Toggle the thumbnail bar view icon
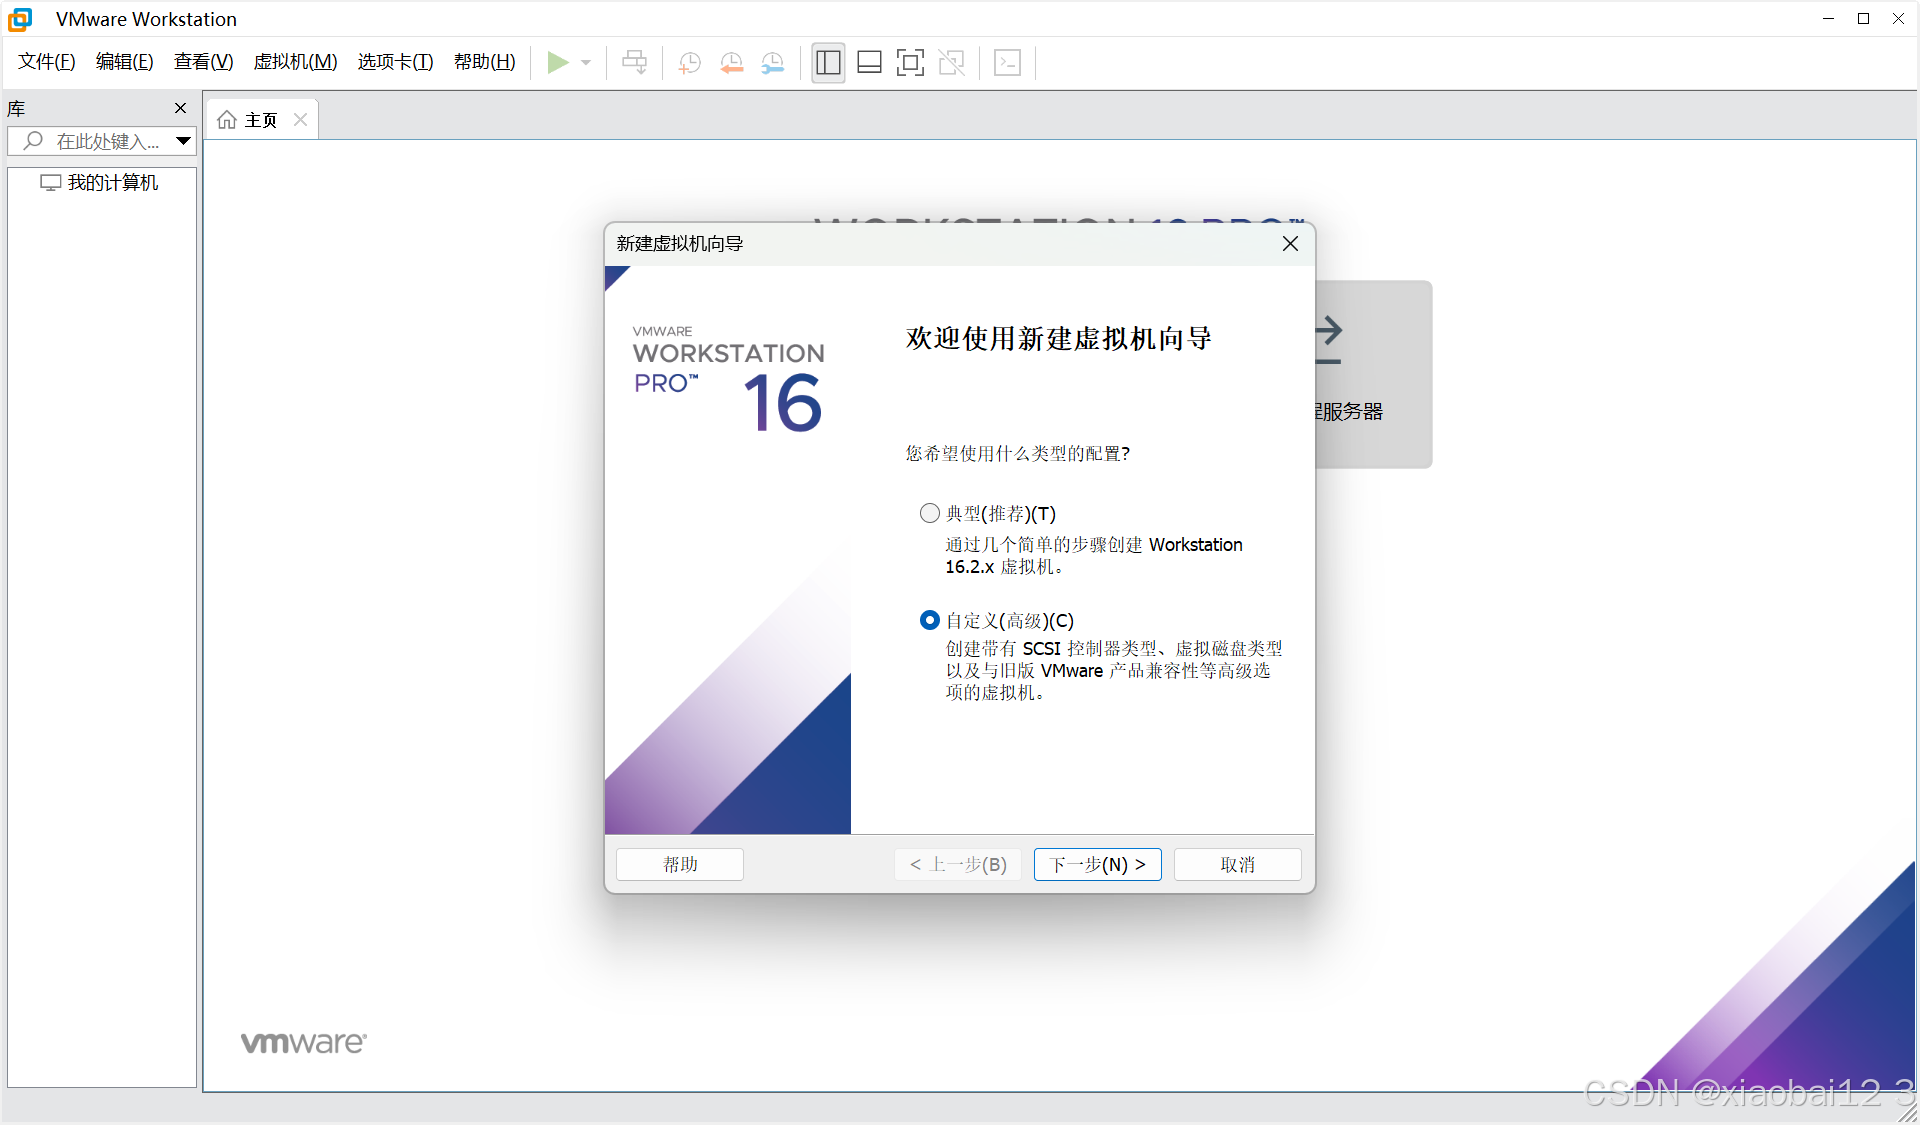This screenshot has height=1125, width=1920. [869, 62]
